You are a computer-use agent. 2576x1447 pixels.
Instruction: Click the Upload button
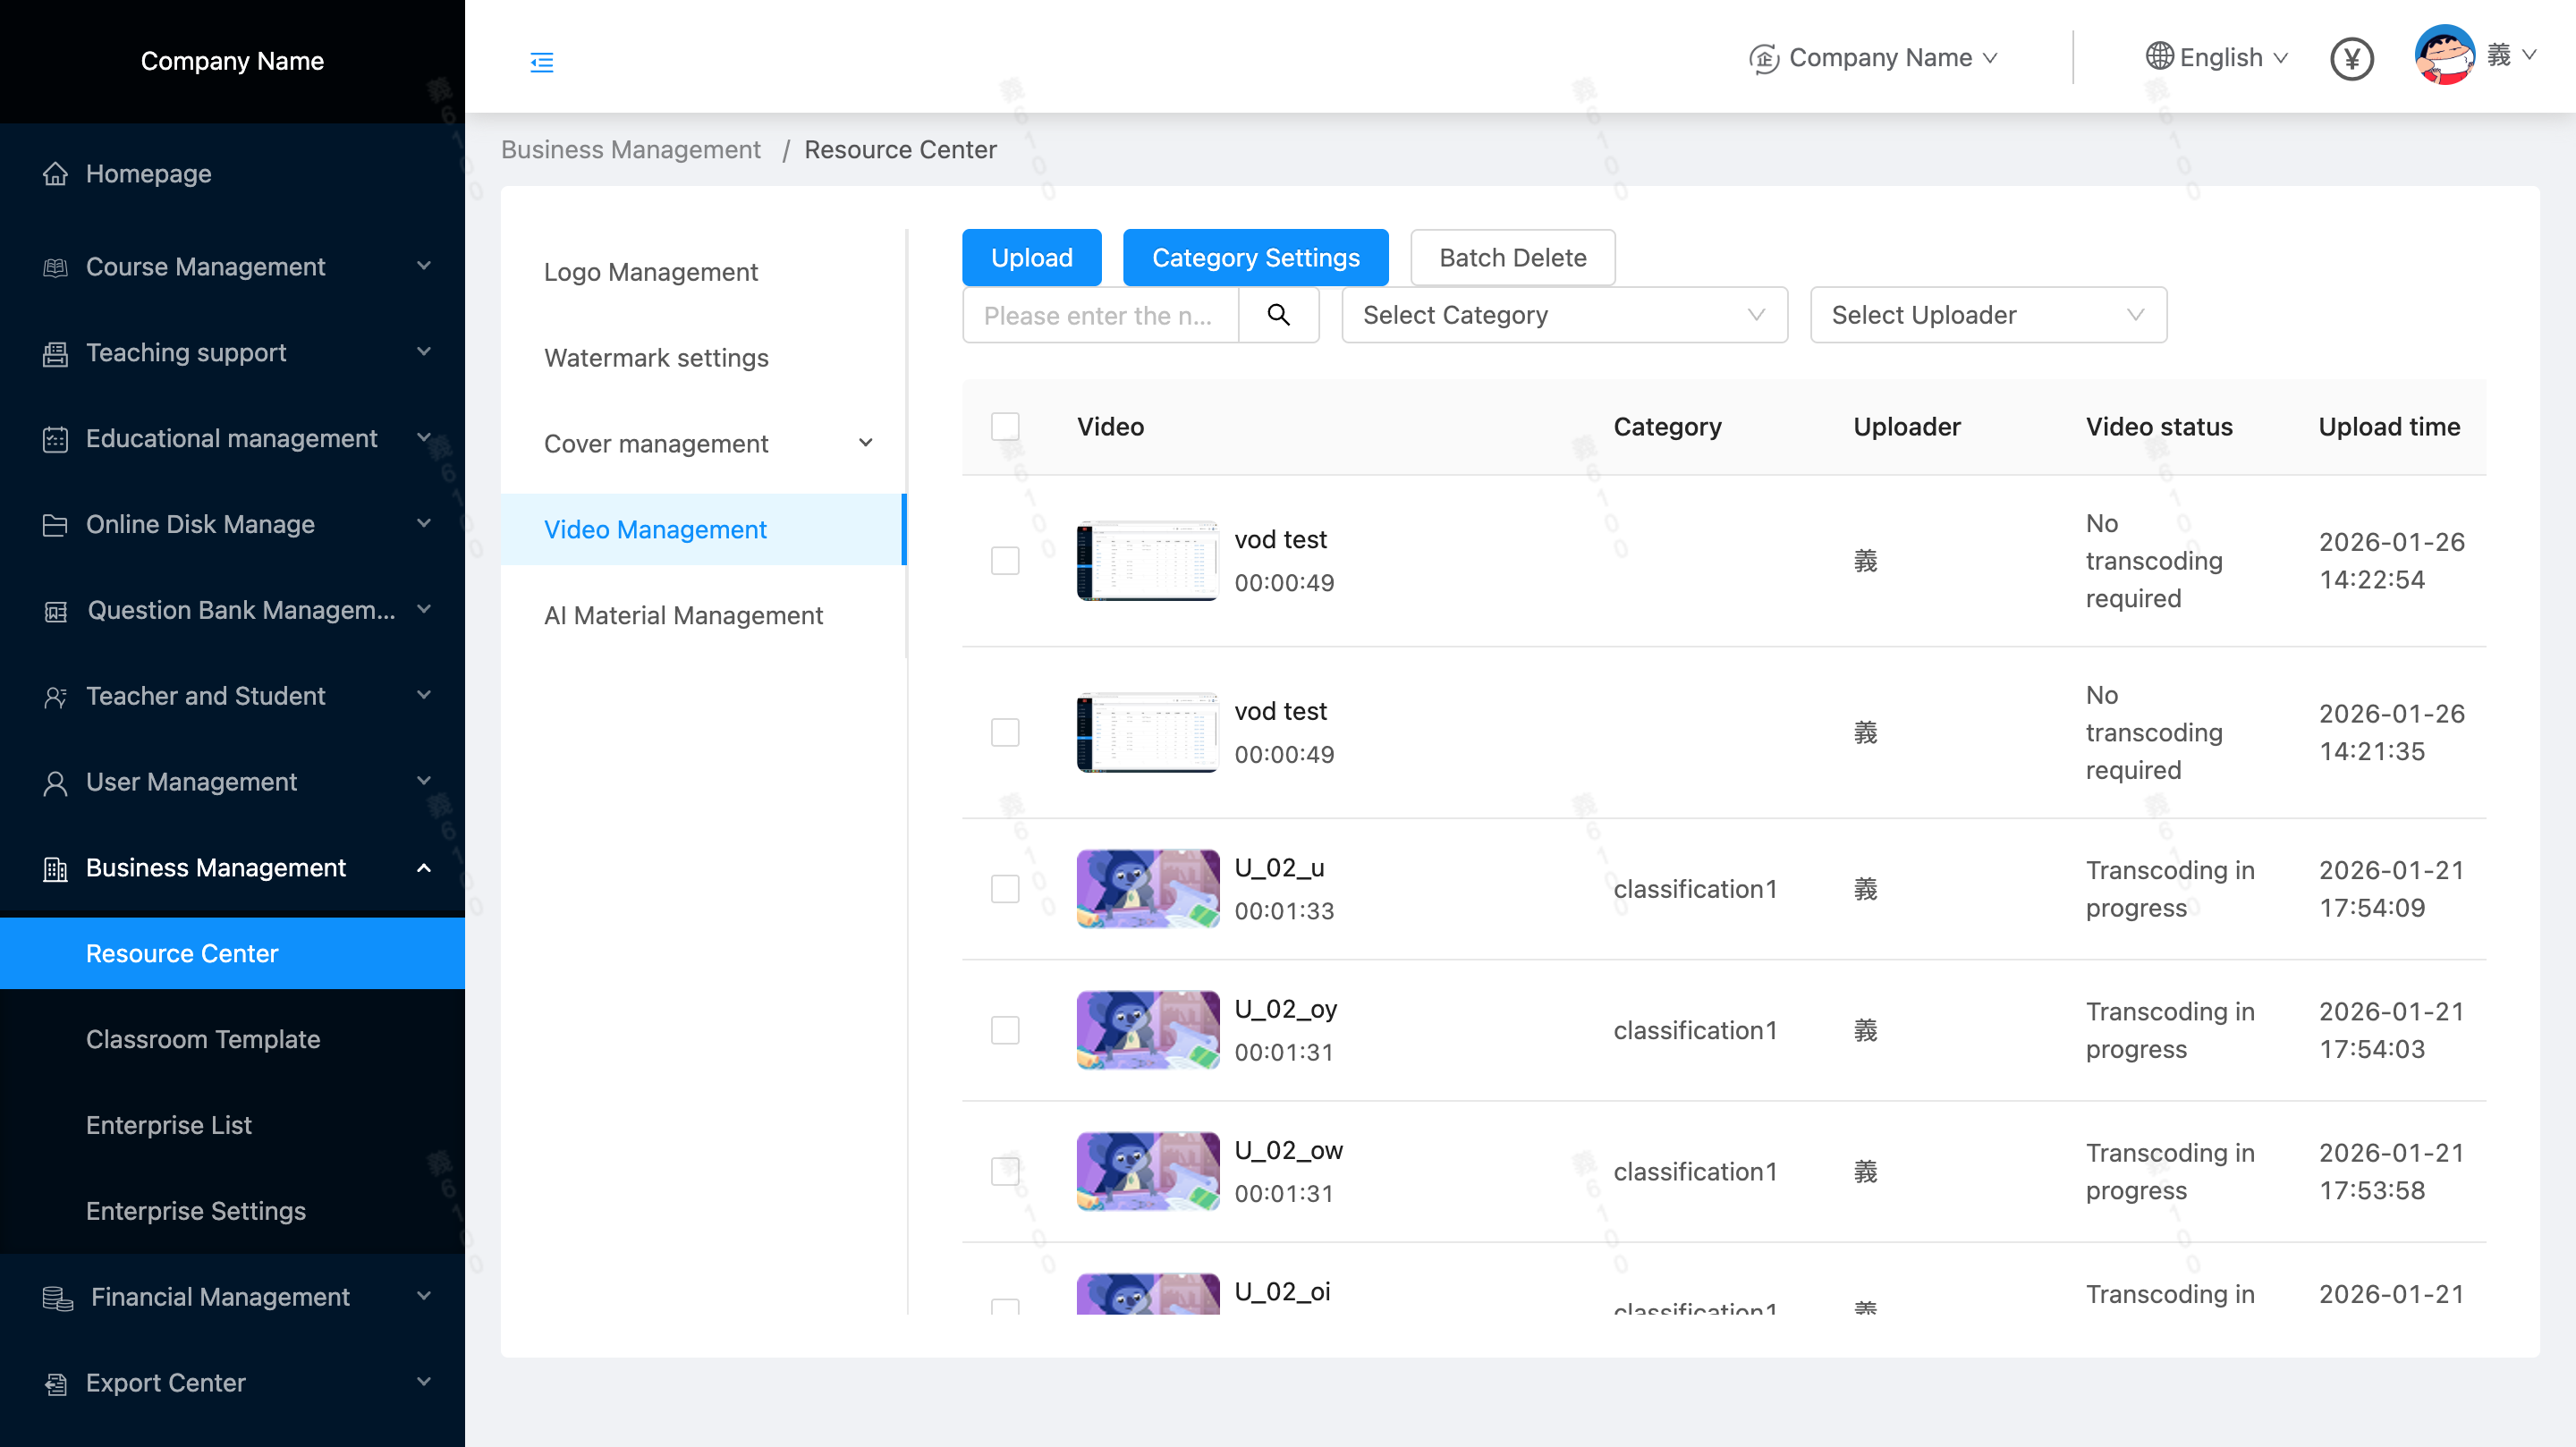pyautogui.click(x=1031, y=257)
